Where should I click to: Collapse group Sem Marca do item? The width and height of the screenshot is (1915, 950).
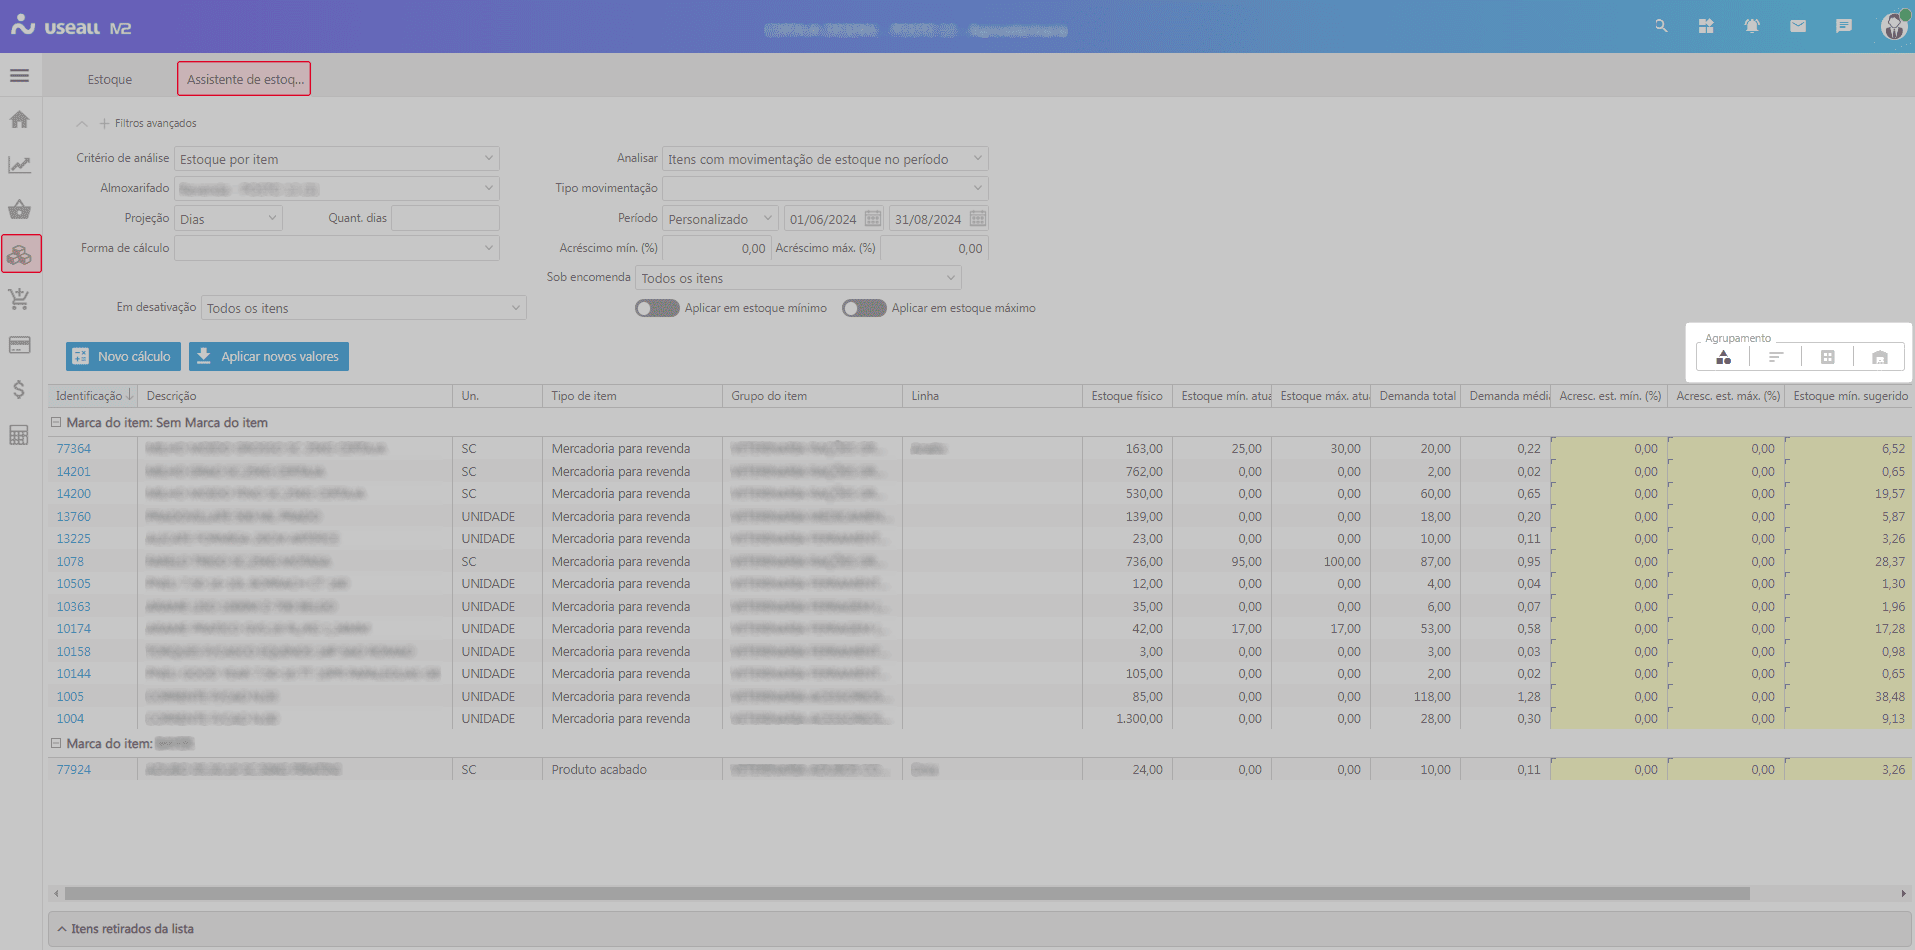coord(57,423)
